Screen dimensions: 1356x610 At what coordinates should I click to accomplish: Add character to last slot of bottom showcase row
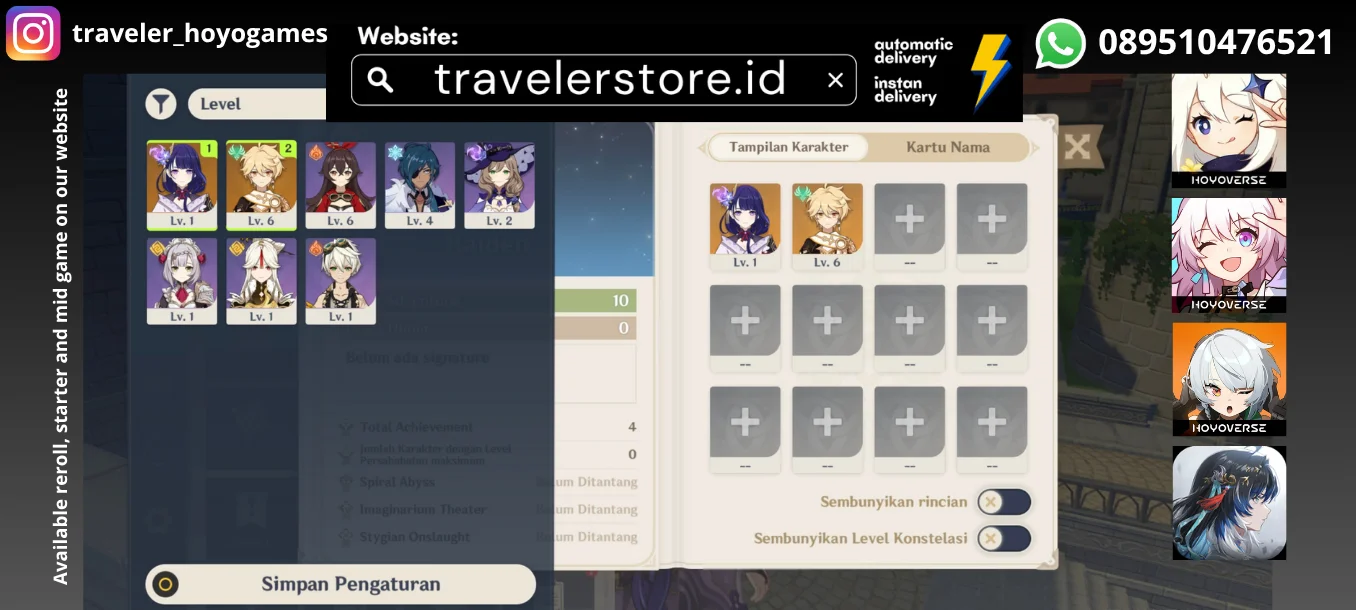pos(991,430)
